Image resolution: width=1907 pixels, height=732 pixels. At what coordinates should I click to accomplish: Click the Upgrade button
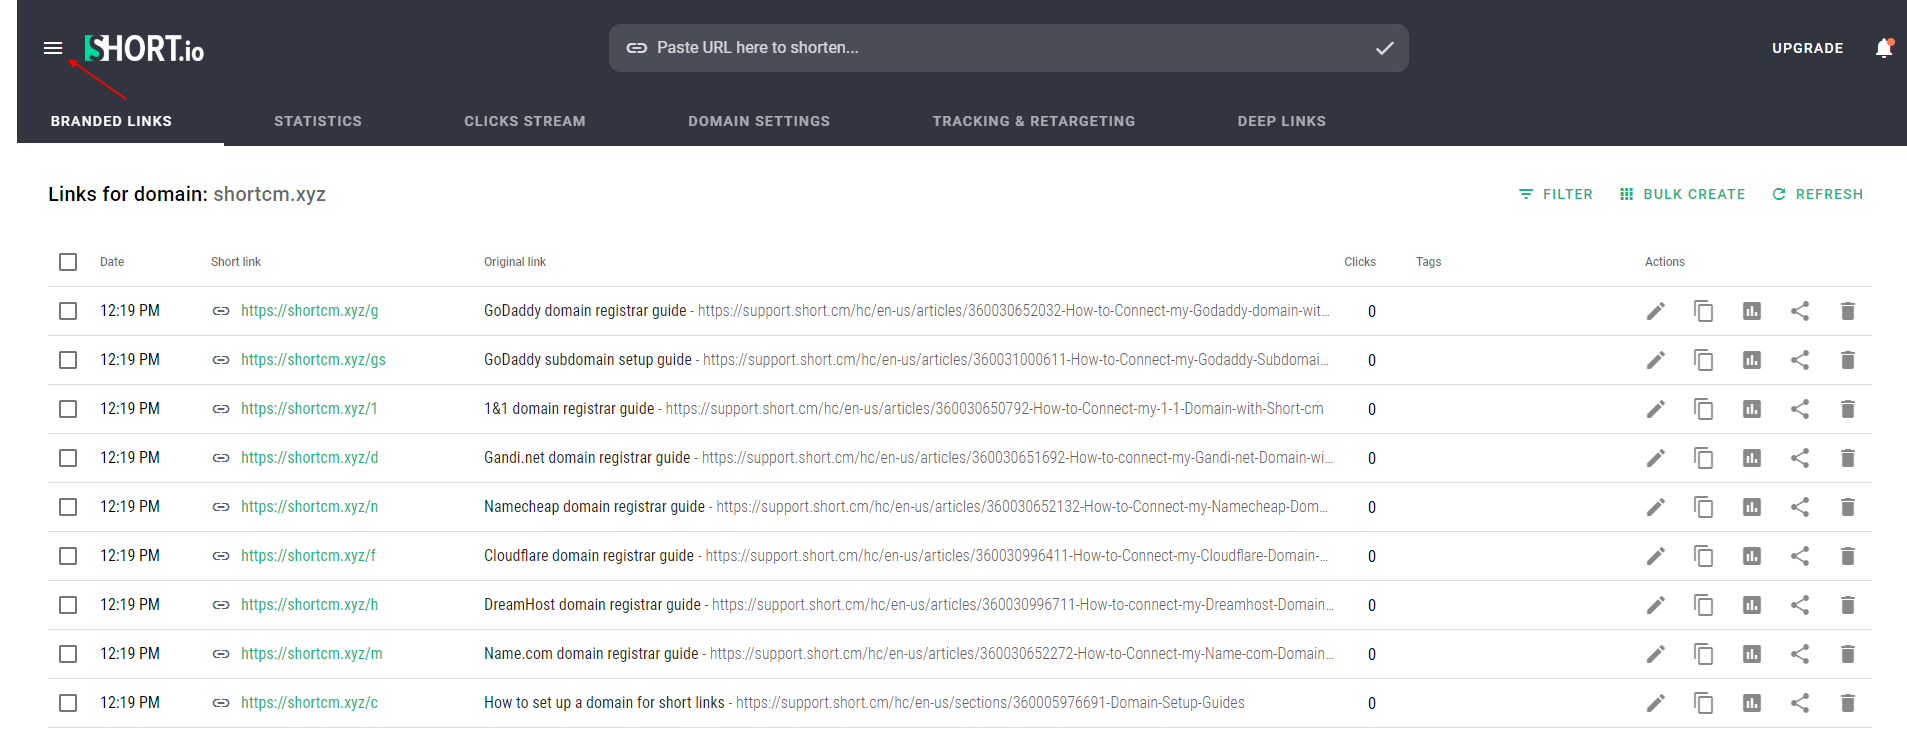1808,48
